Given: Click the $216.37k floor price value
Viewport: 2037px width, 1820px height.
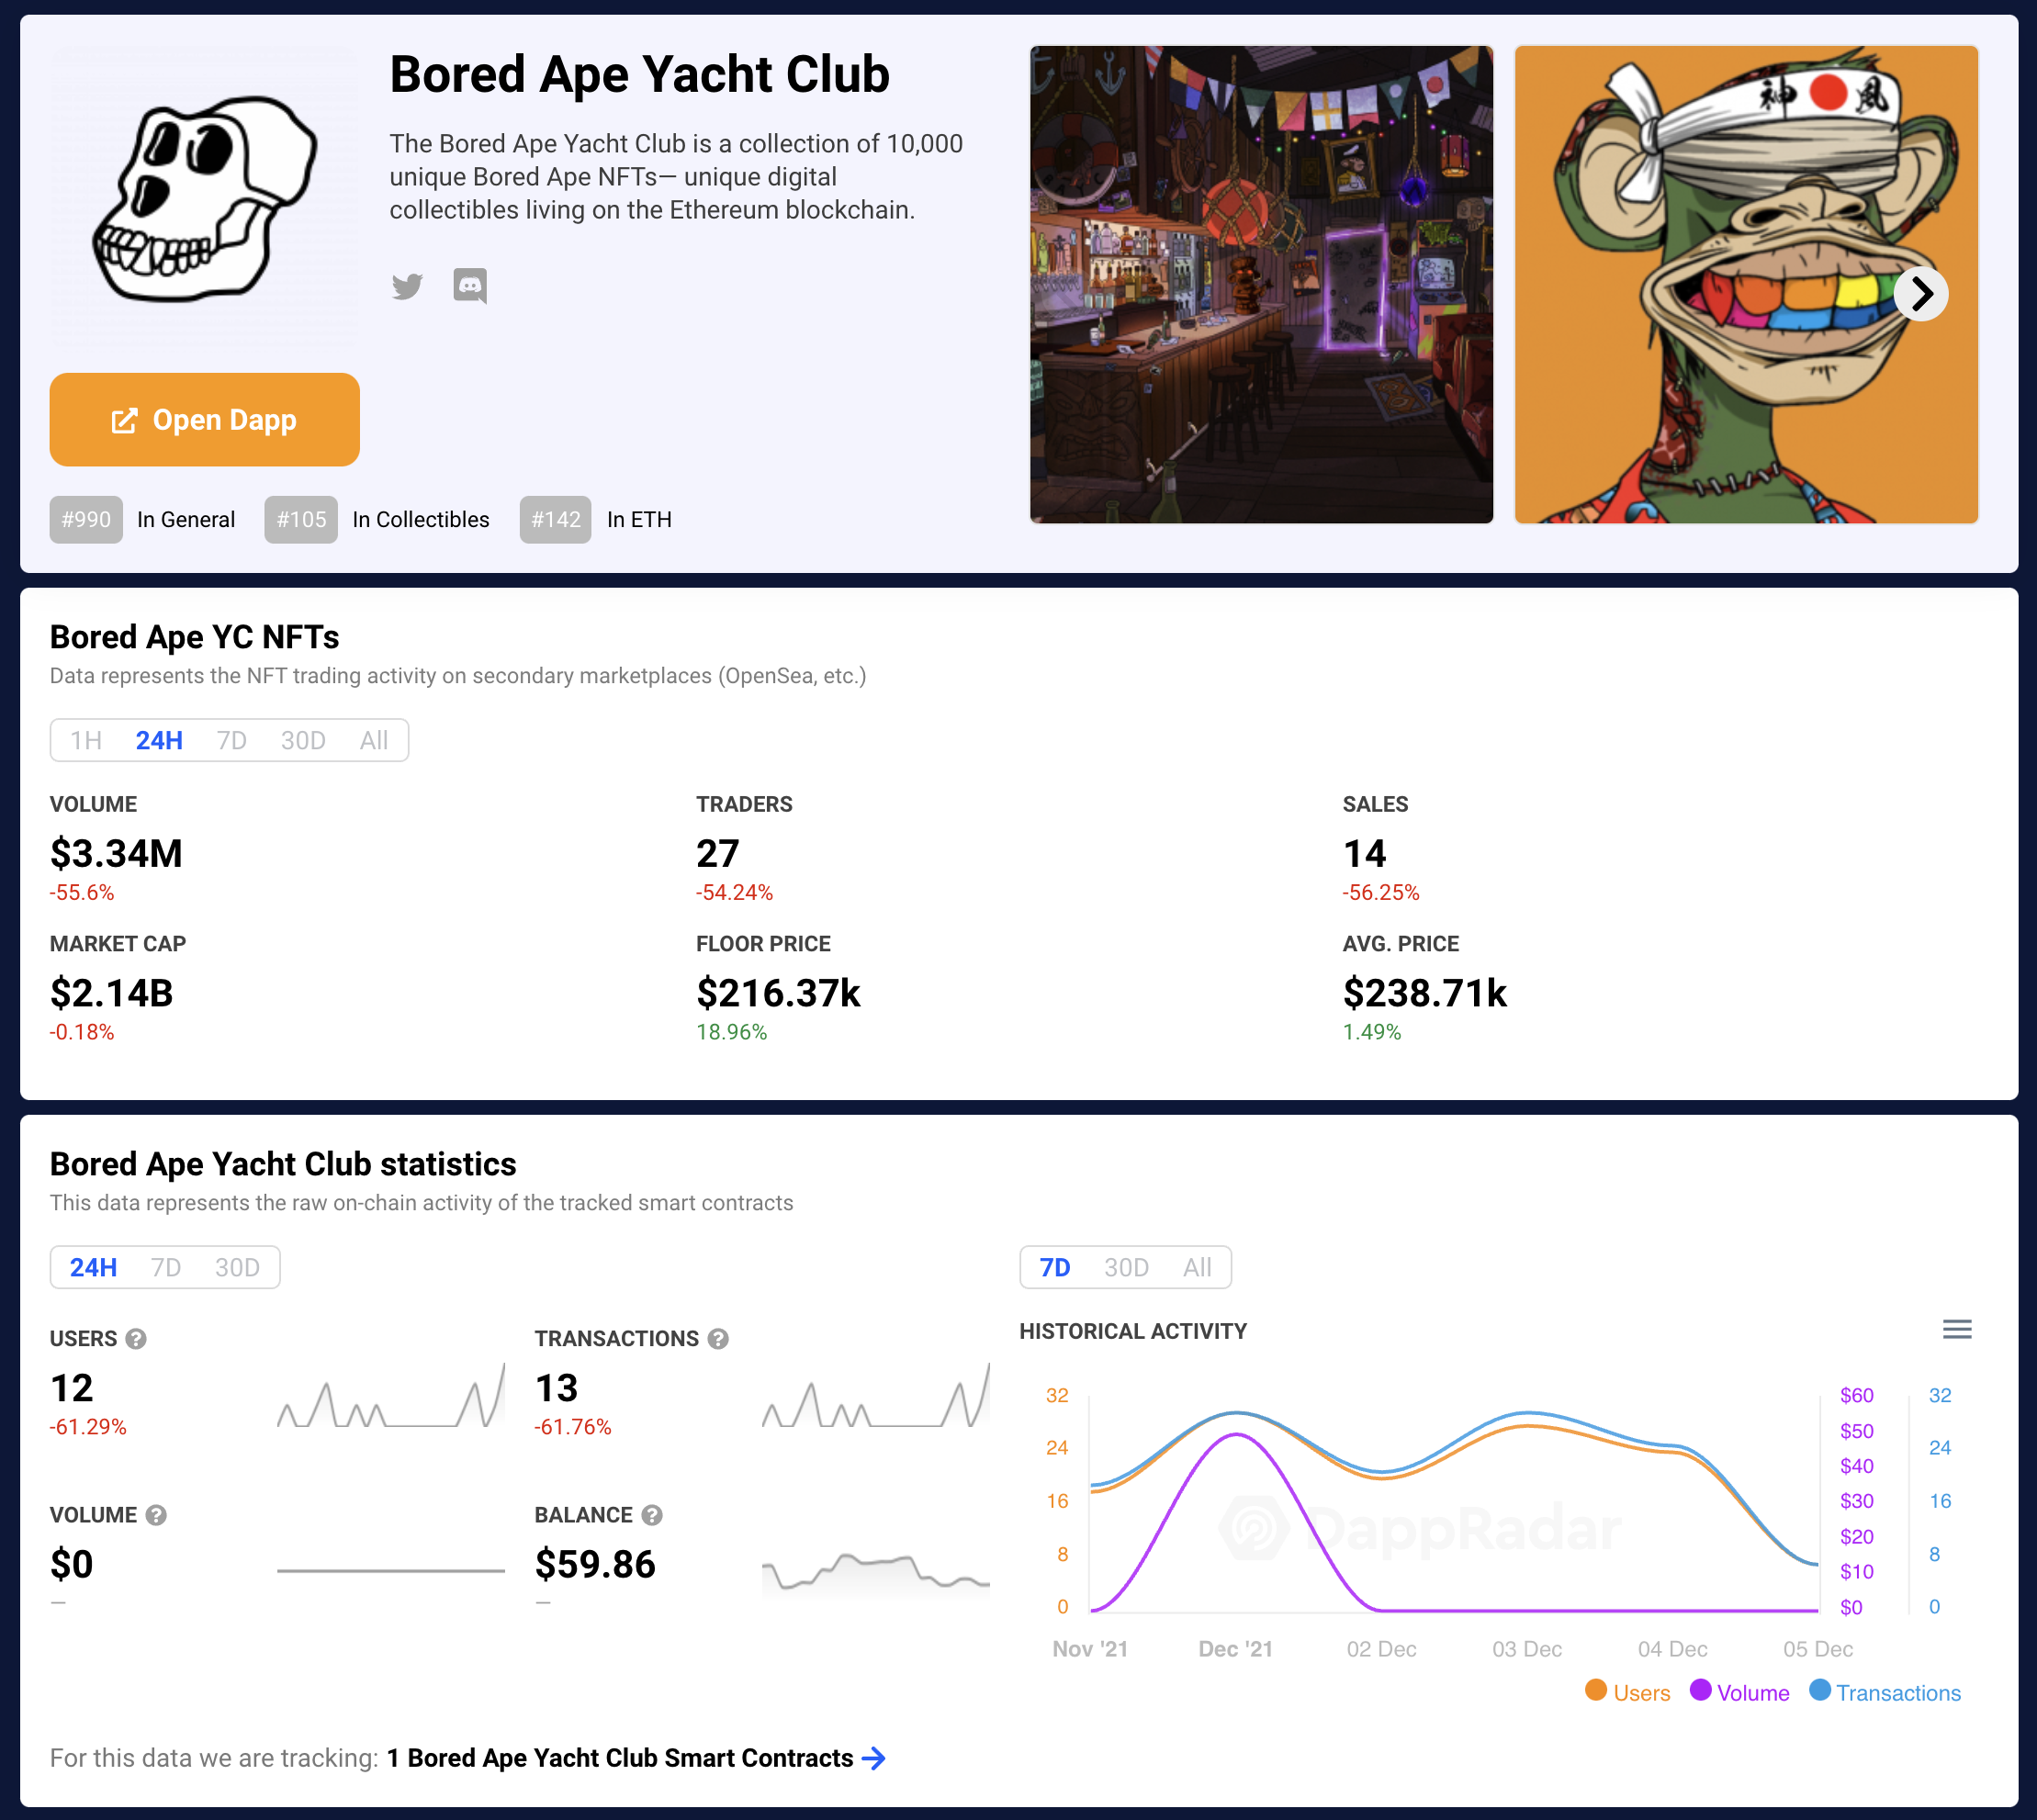Looking at the screenshot, I should tap(778, 993).
